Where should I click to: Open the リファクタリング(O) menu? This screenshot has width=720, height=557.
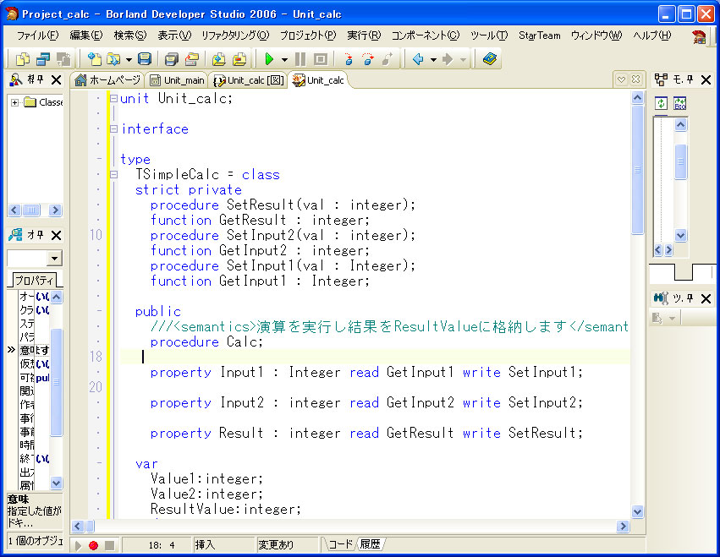(235, 35)
